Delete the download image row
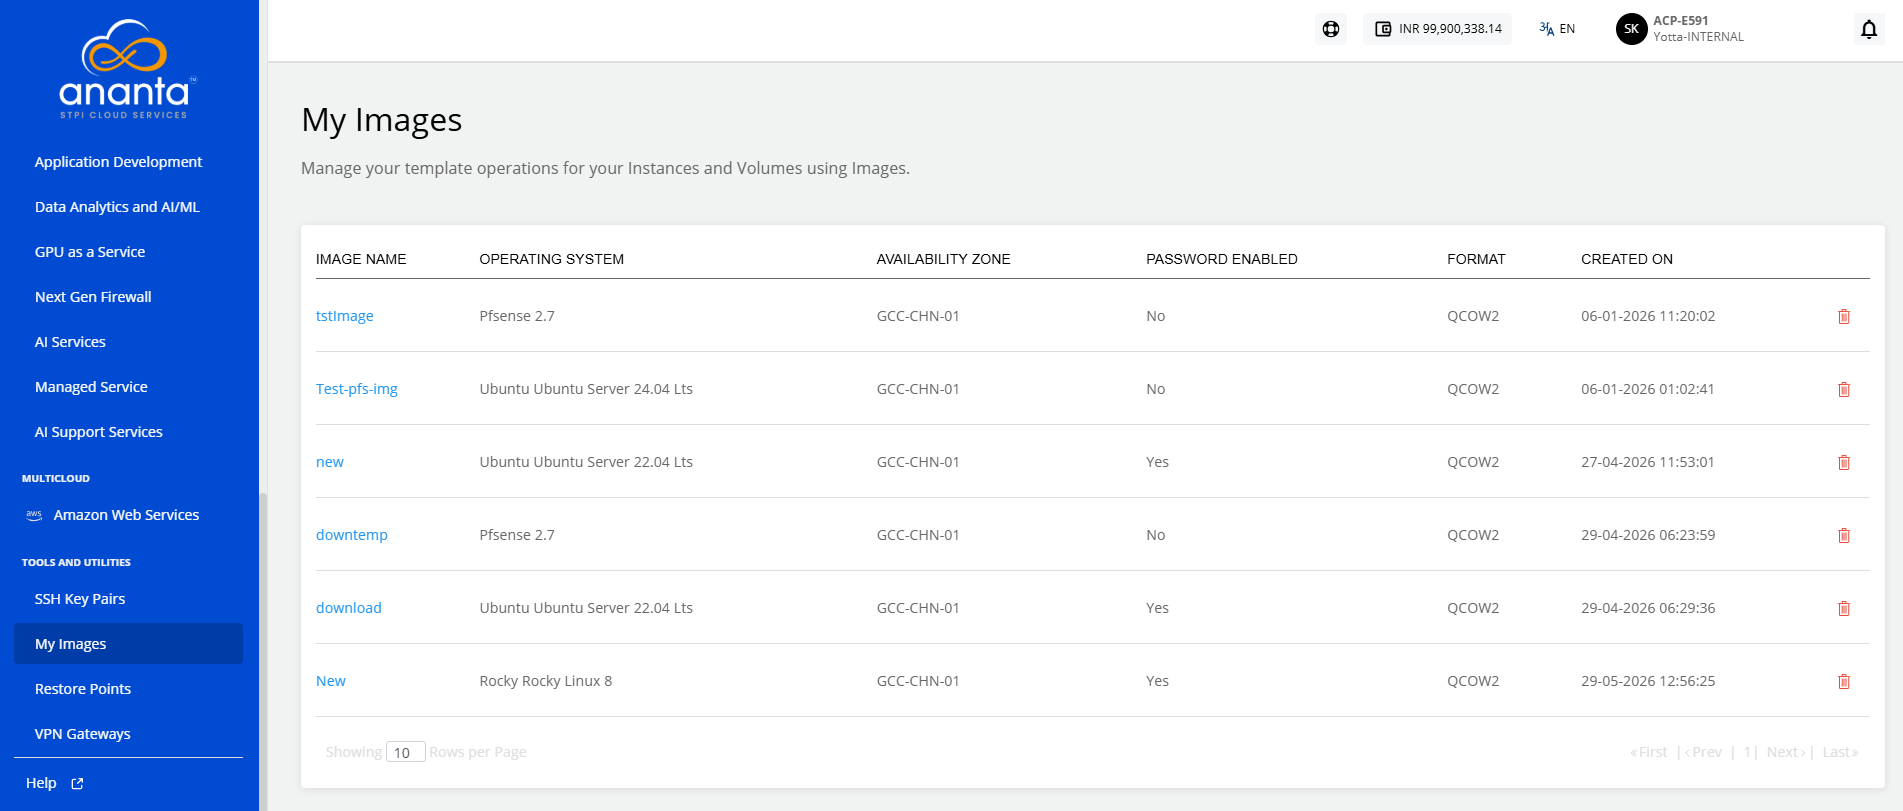 pyautogui.click(x=1844, y=608)
